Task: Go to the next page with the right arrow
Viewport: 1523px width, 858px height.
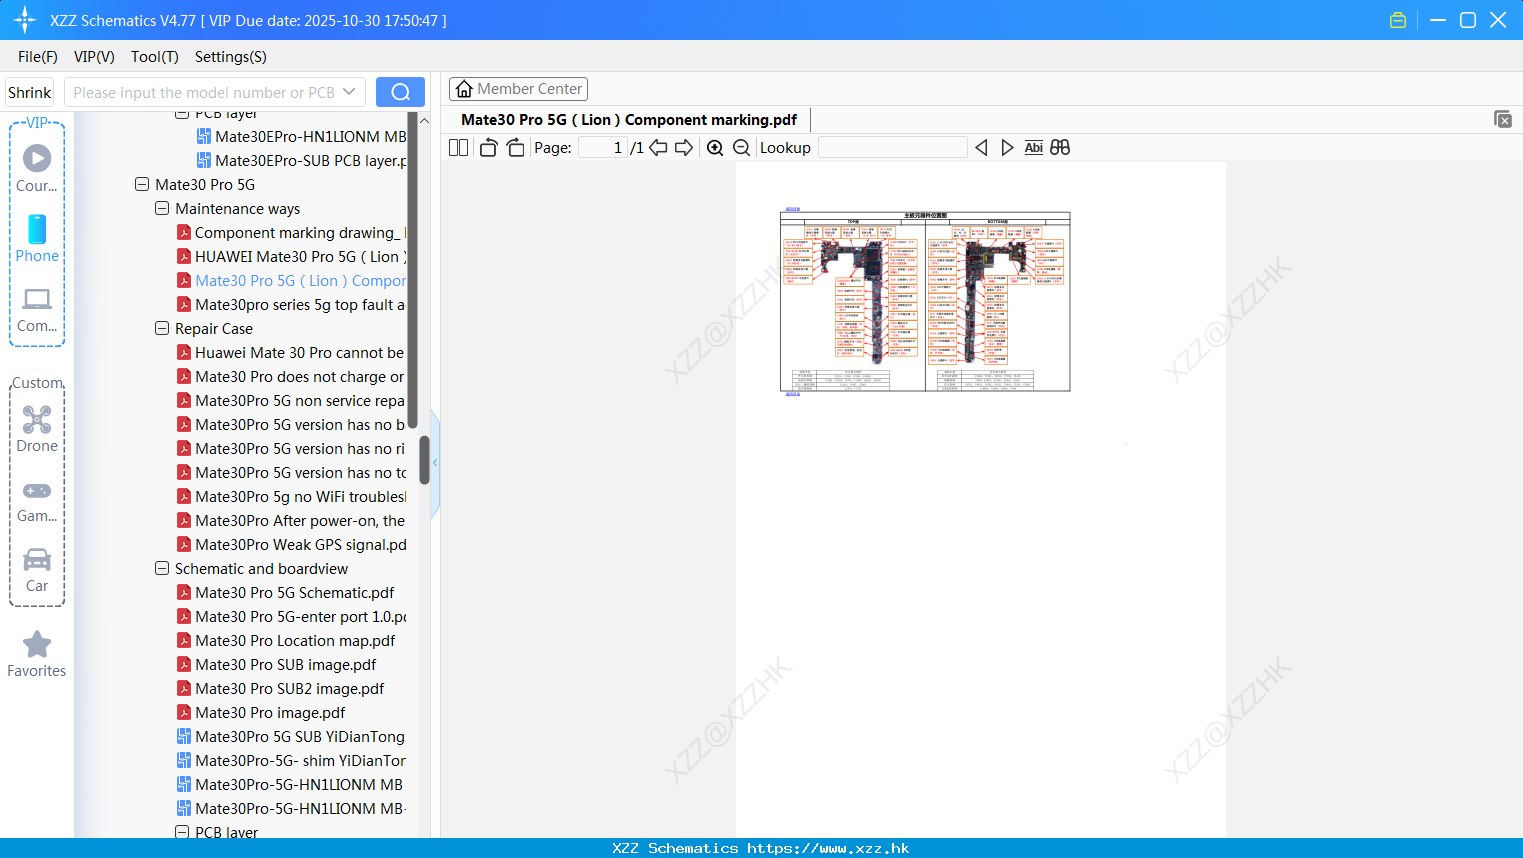Action: pyautogui.click(x=684, y=148)
